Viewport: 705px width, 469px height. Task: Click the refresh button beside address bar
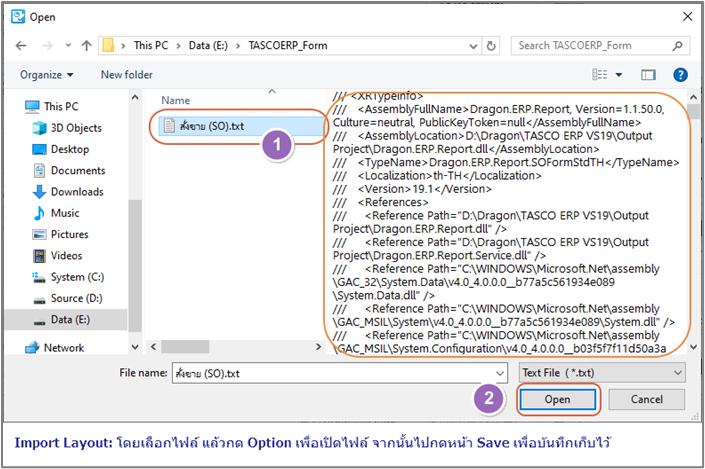495,45
